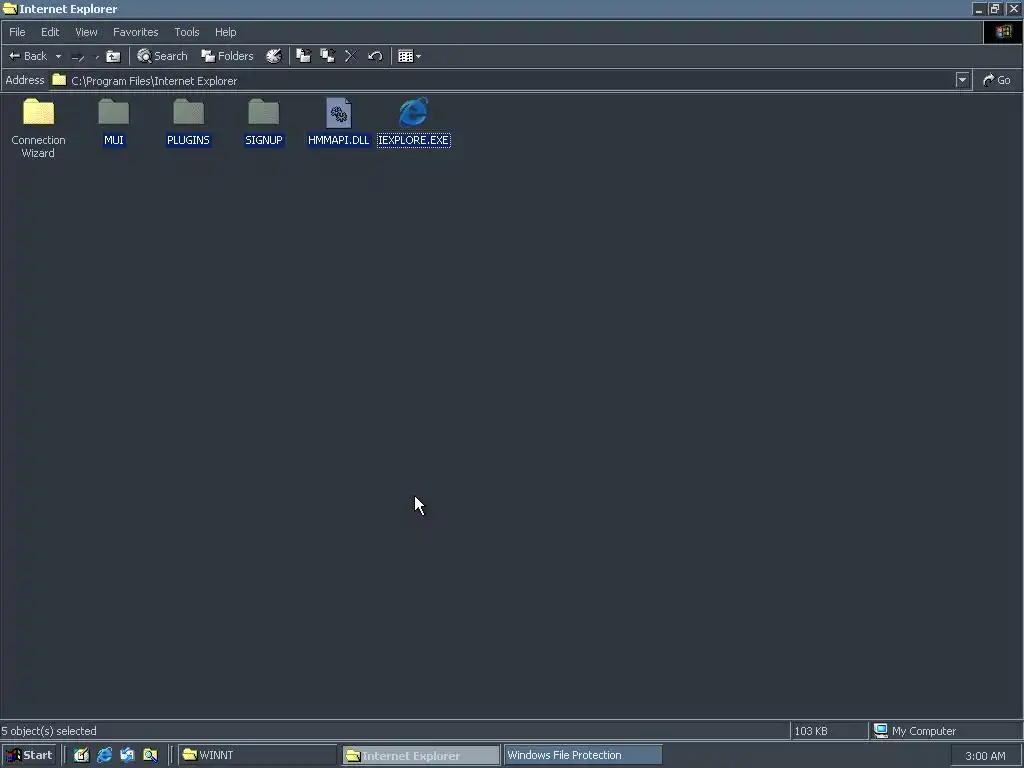Select the IEXPLORE.EXE application icon
Viewport: 1024px width, 768px height.
tap(413, 112)
